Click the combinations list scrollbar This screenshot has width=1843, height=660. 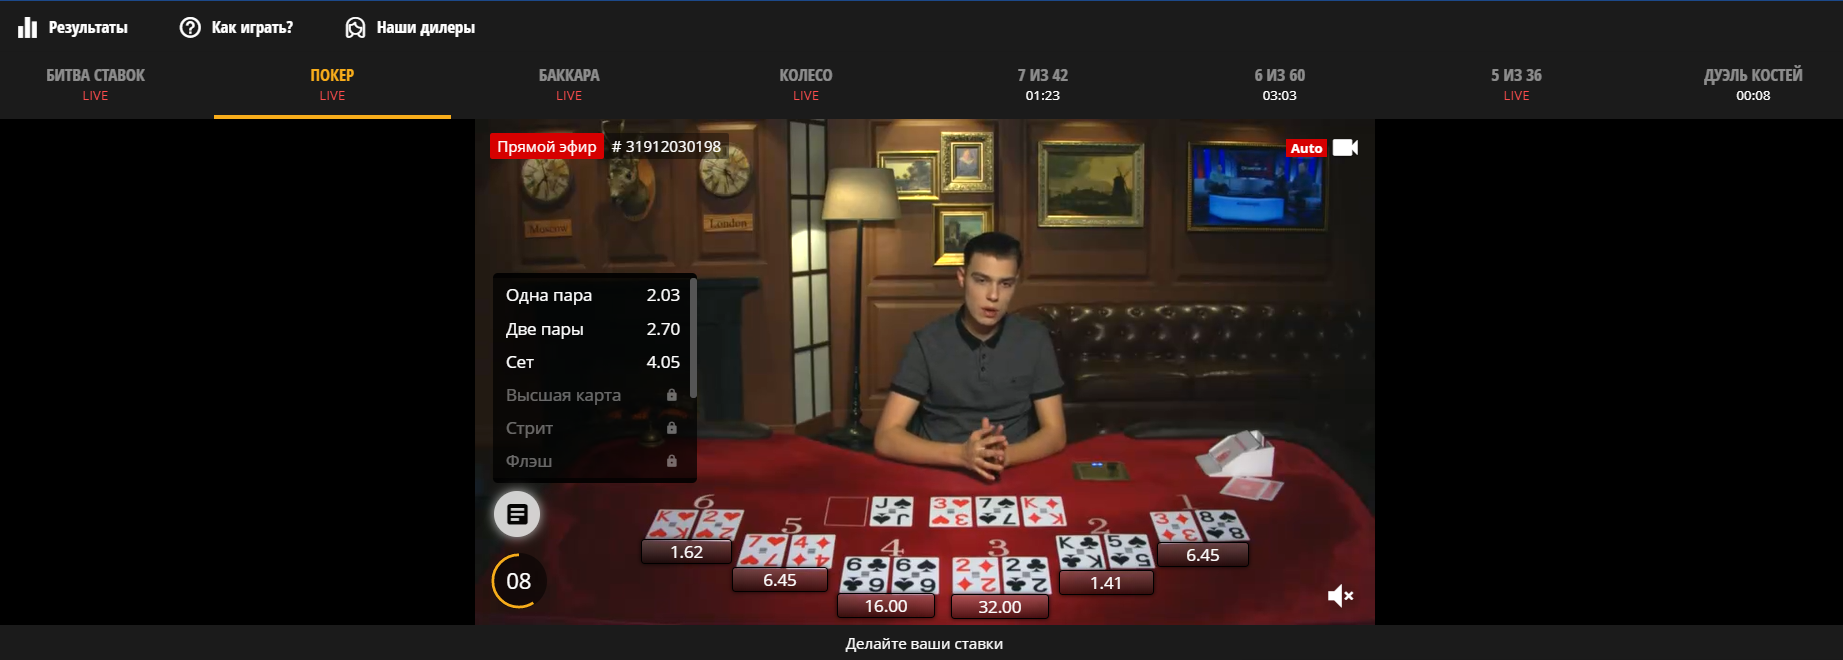pos(693,338)
